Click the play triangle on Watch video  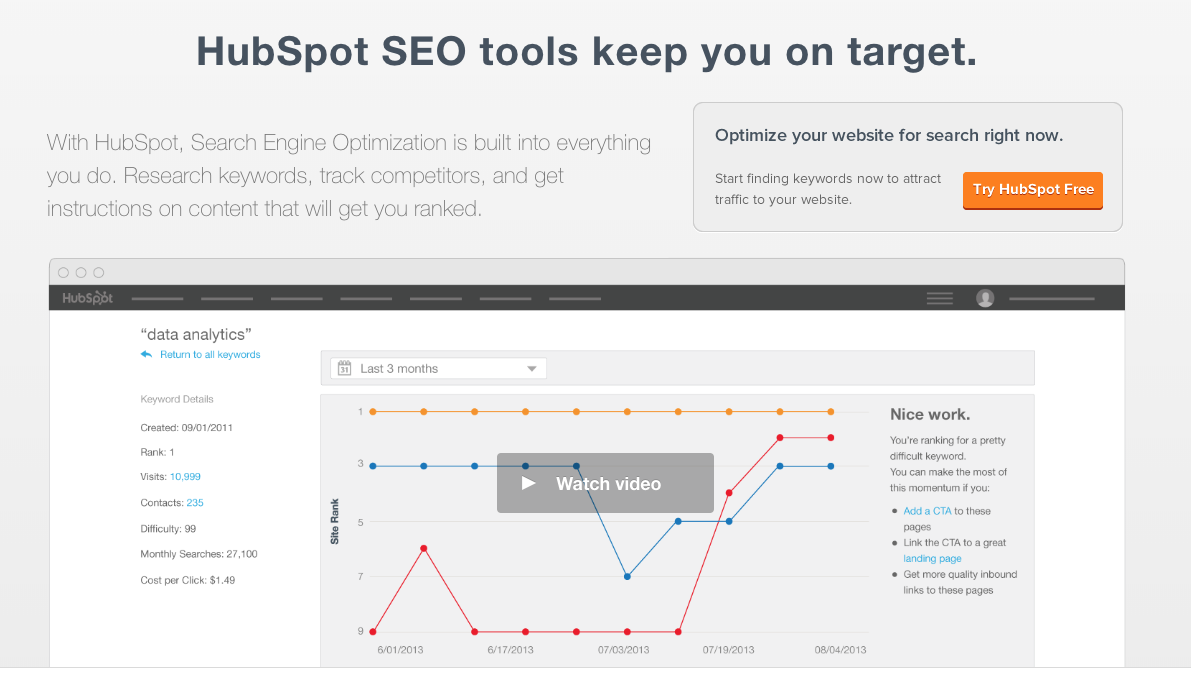coord(529,483)
